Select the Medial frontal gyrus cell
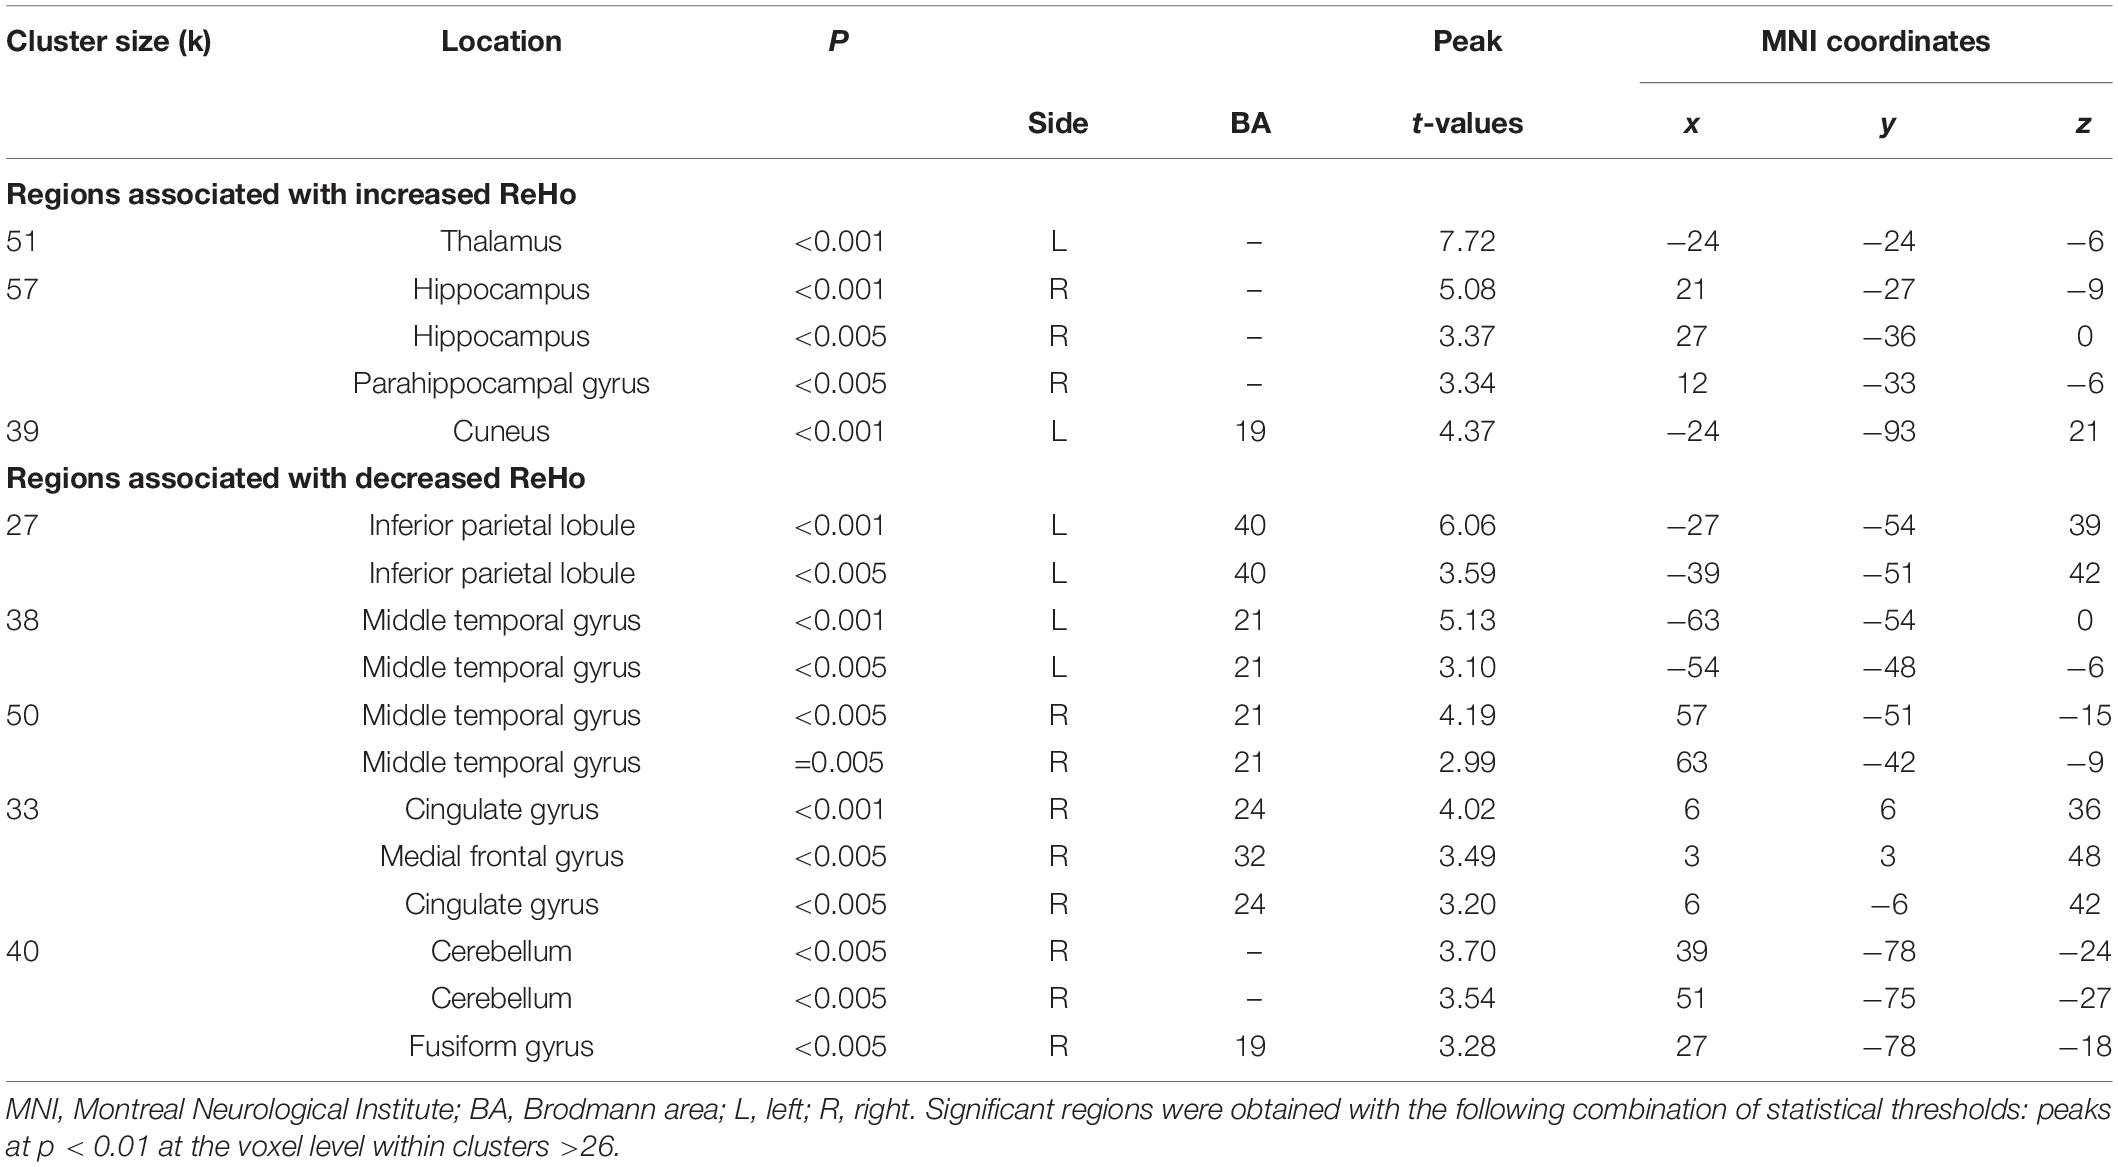The width and height of the screenshot is (2118, 1167). (501, 857)
